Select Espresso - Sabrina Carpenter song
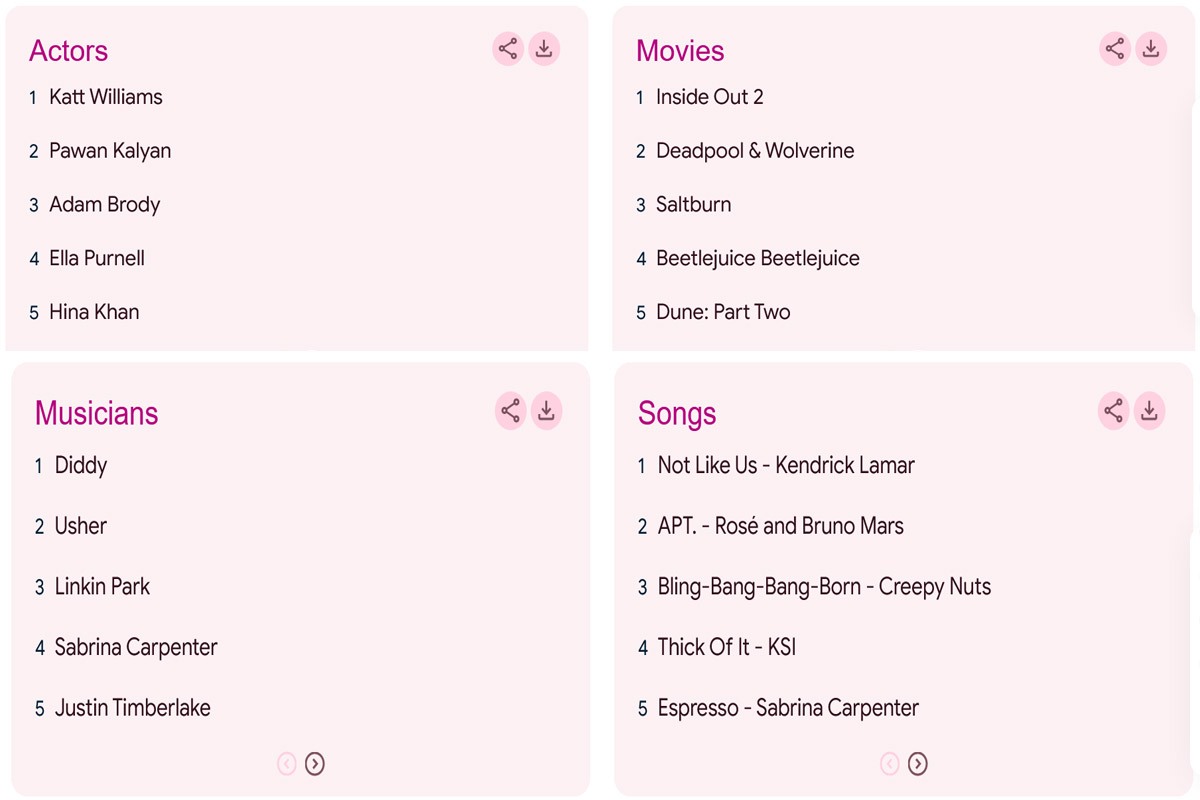Viewport: 1200px width, 800px height. 788,708
